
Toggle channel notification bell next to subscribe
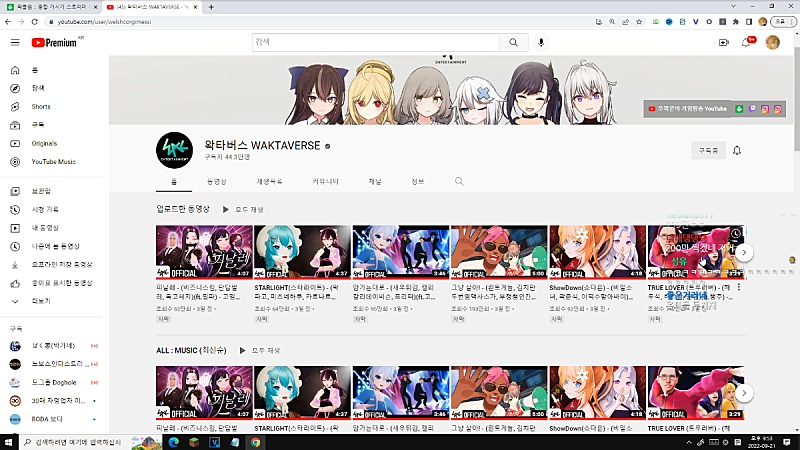click(737, 151)
